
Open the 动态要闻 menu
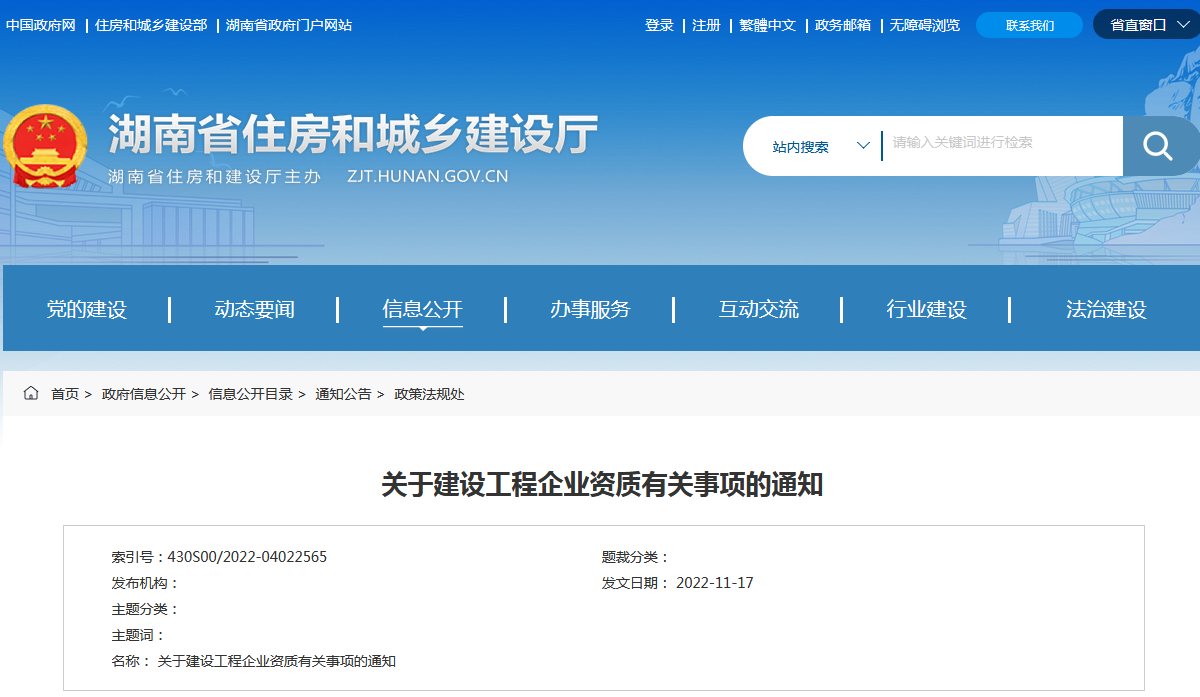coord(254,309)
